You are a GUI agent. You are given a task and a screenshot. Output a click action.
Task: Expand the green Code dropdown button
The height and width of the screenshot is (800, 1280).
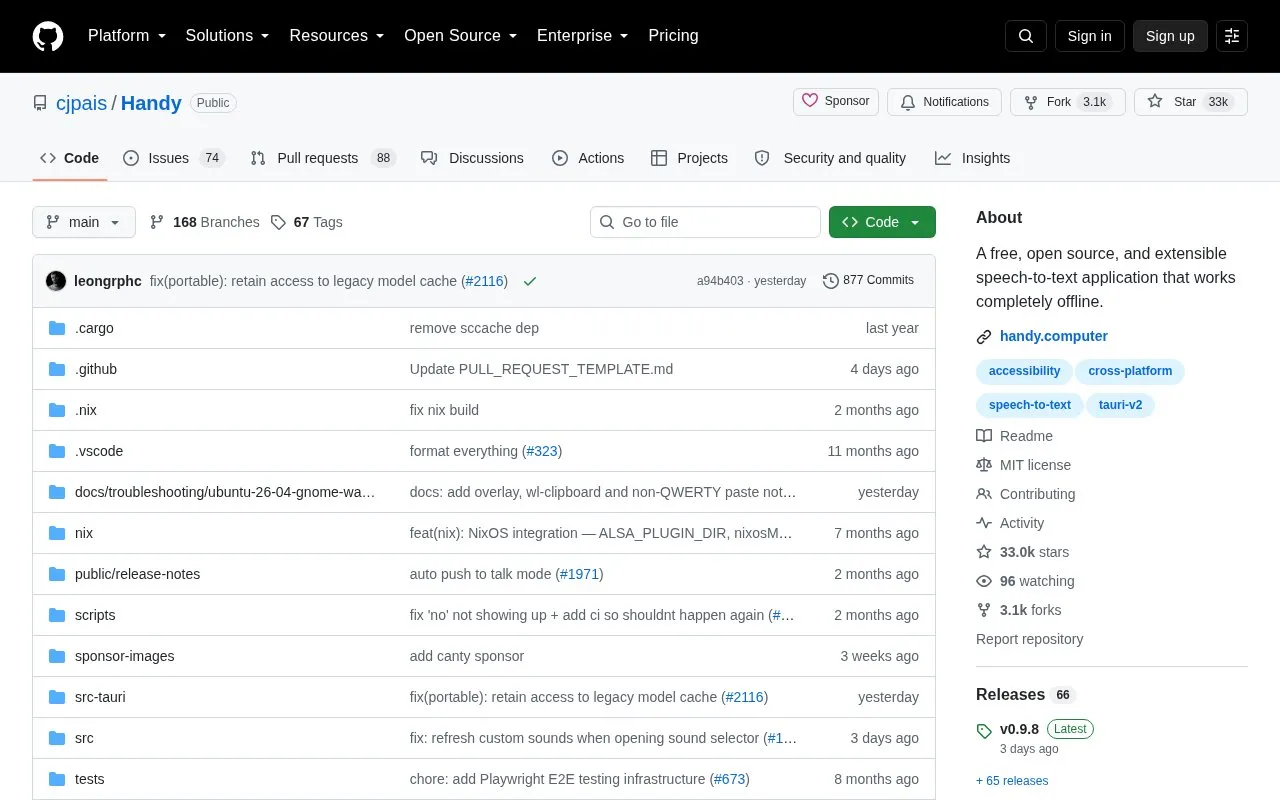pyautogui.click(x=882, y=222)
